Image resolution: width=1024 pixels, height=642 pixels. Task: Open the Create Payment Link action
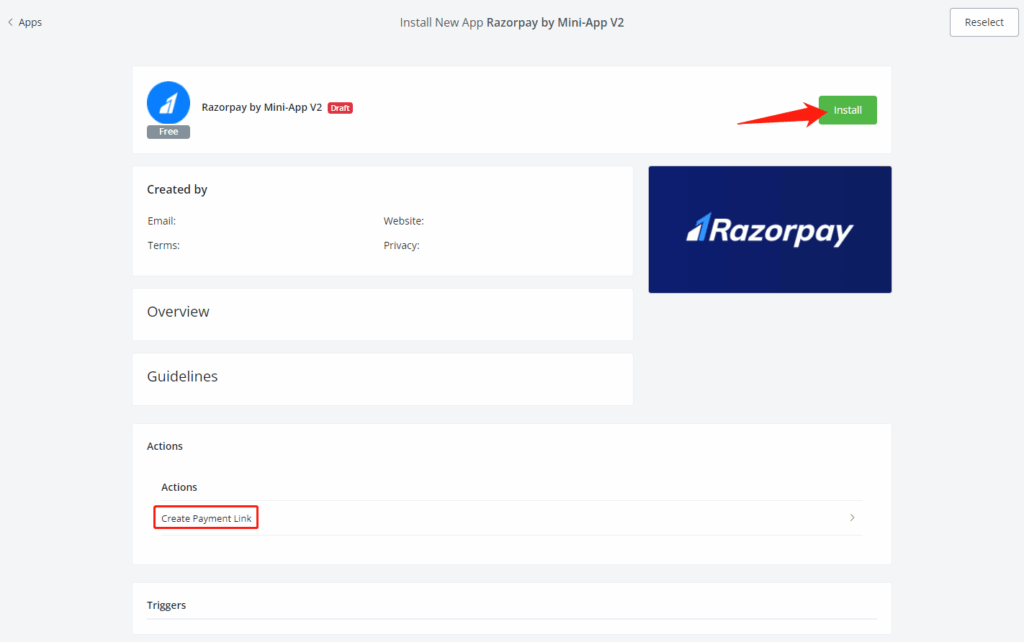tap(206, 518)
